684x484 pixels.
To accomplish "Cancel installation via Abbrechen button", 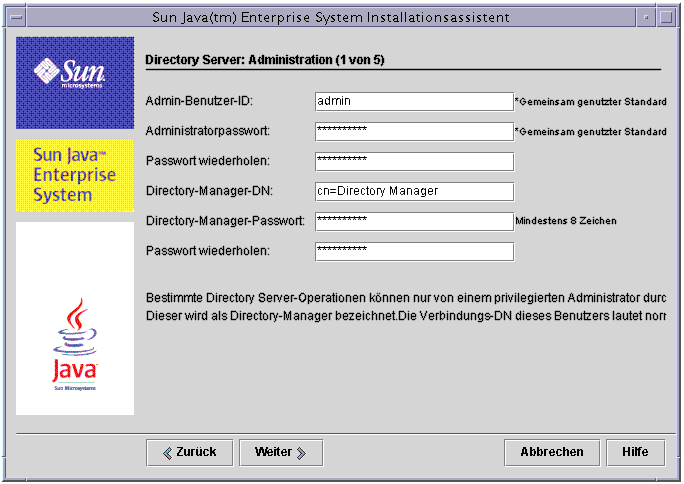I will coord(552,453).
